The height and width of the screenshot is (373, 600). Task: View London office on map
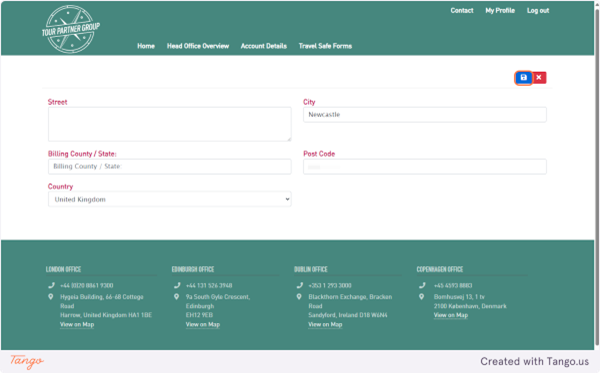[77, 324]
